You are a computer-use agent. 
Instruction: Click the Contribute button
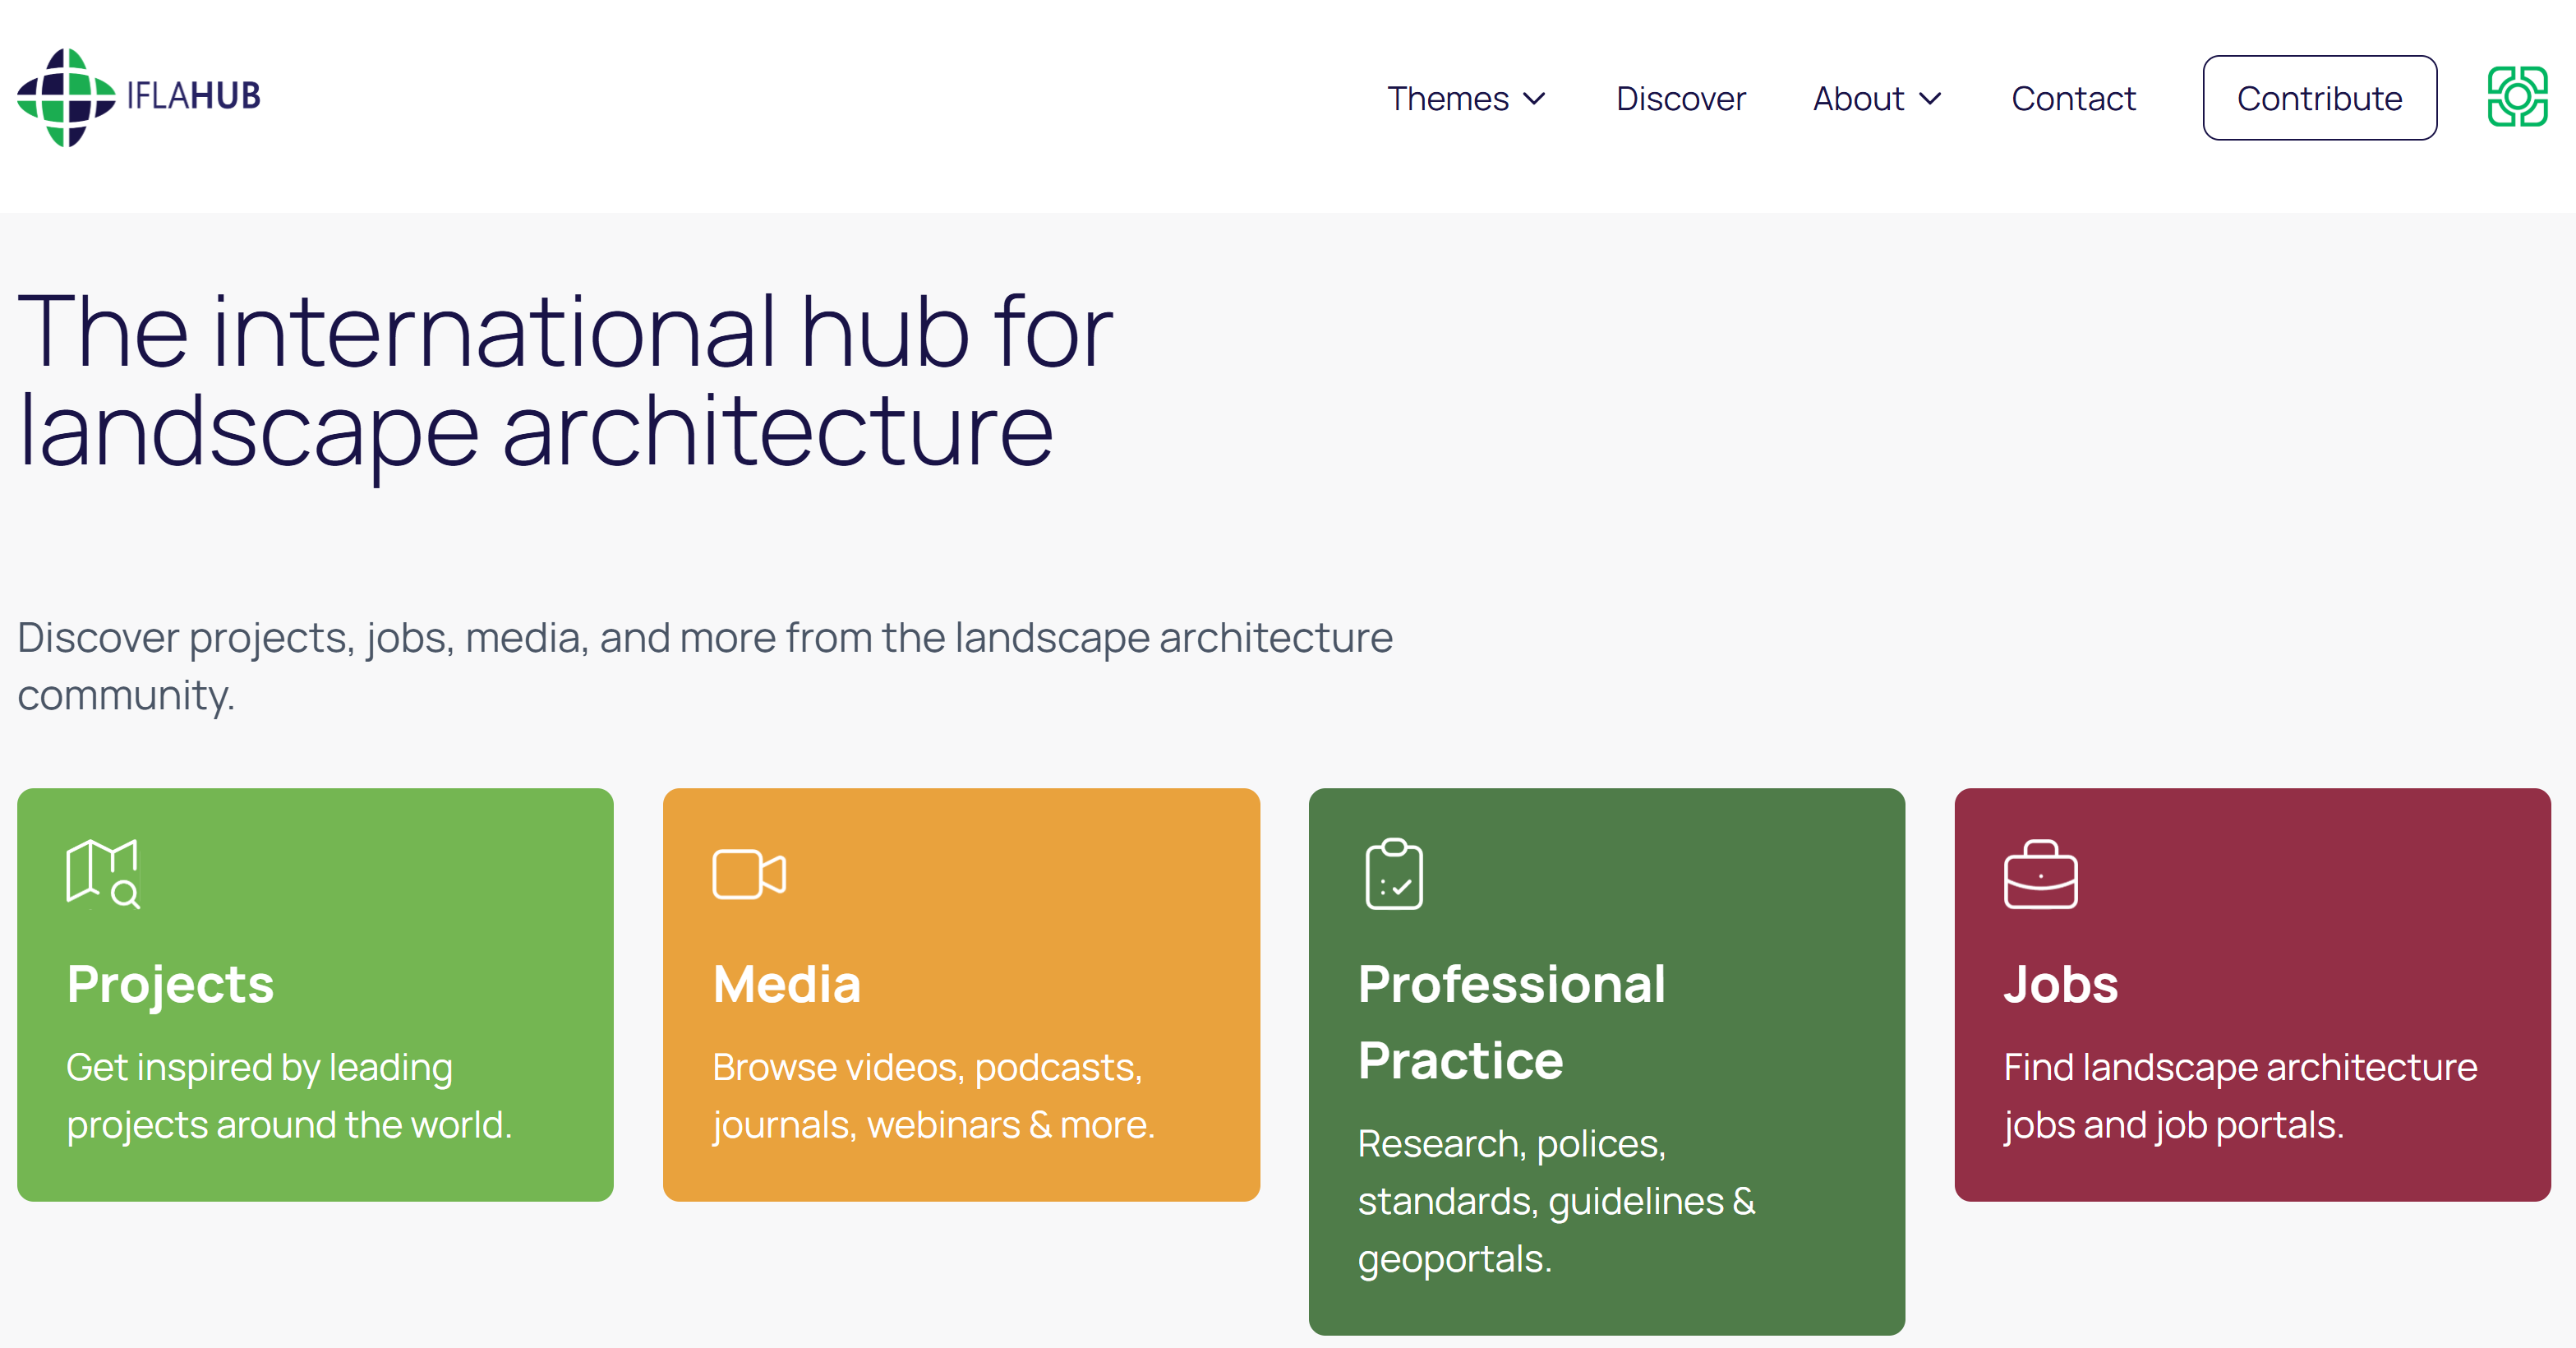click(2319, 98)
